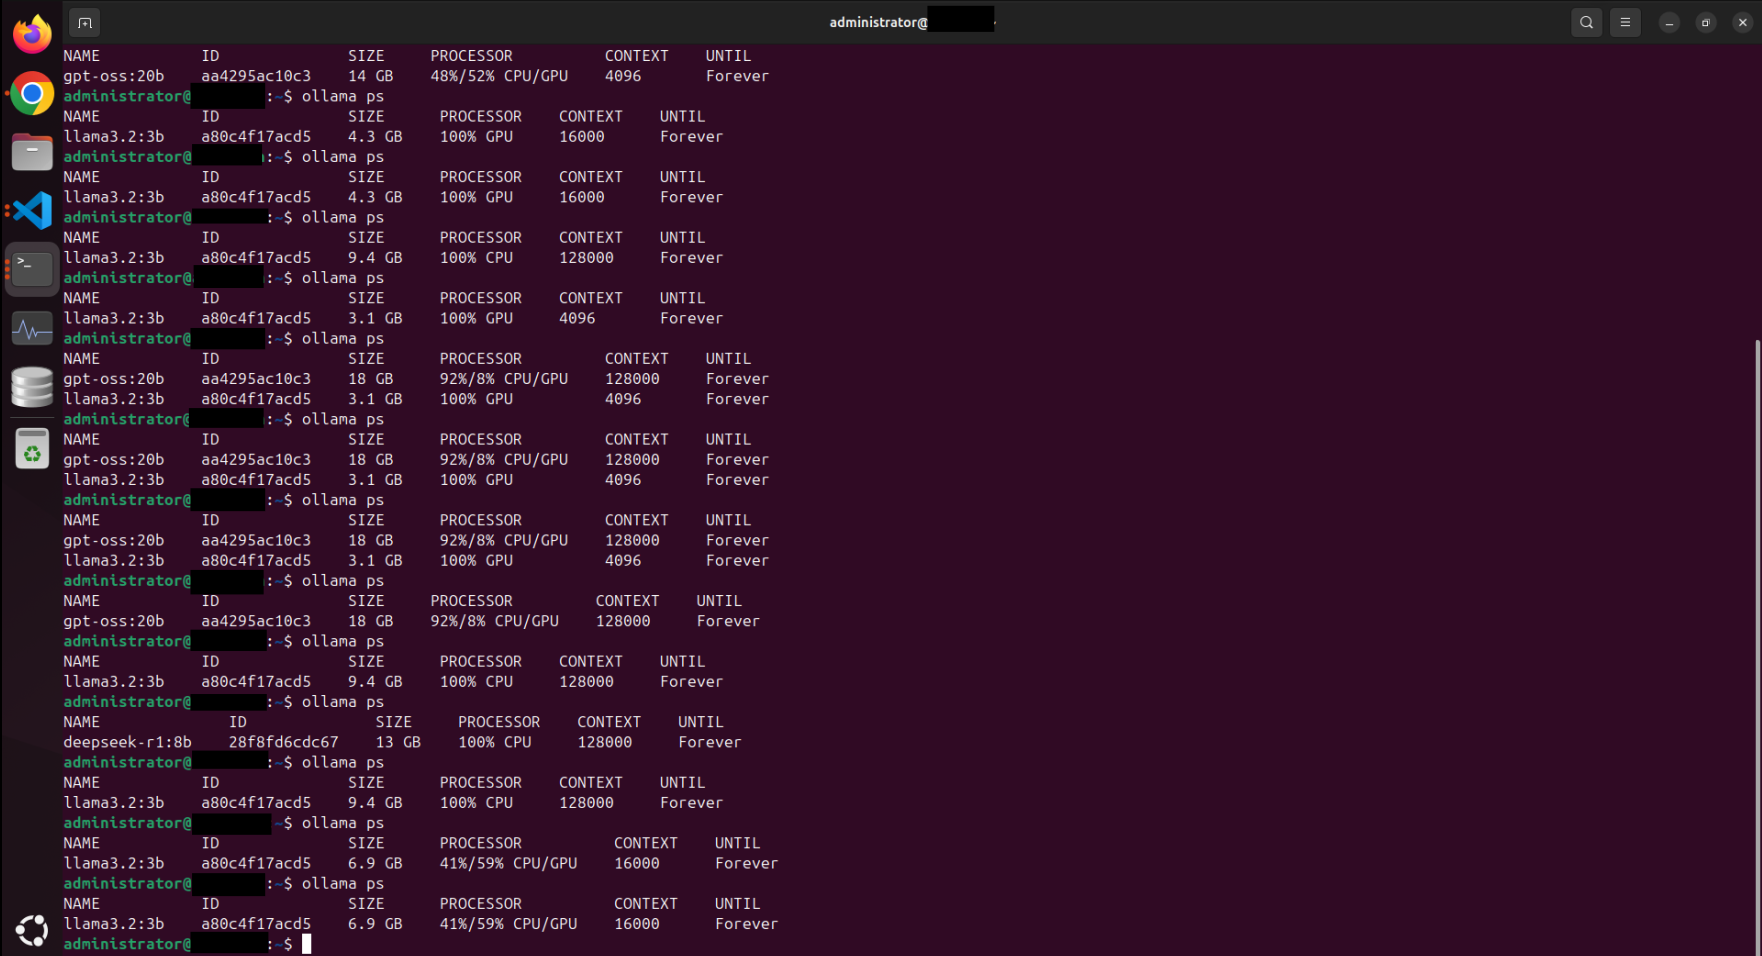Open the Trash from the dock
The width and height of the screenshot is (1762, 956).
tap(32, 449)
